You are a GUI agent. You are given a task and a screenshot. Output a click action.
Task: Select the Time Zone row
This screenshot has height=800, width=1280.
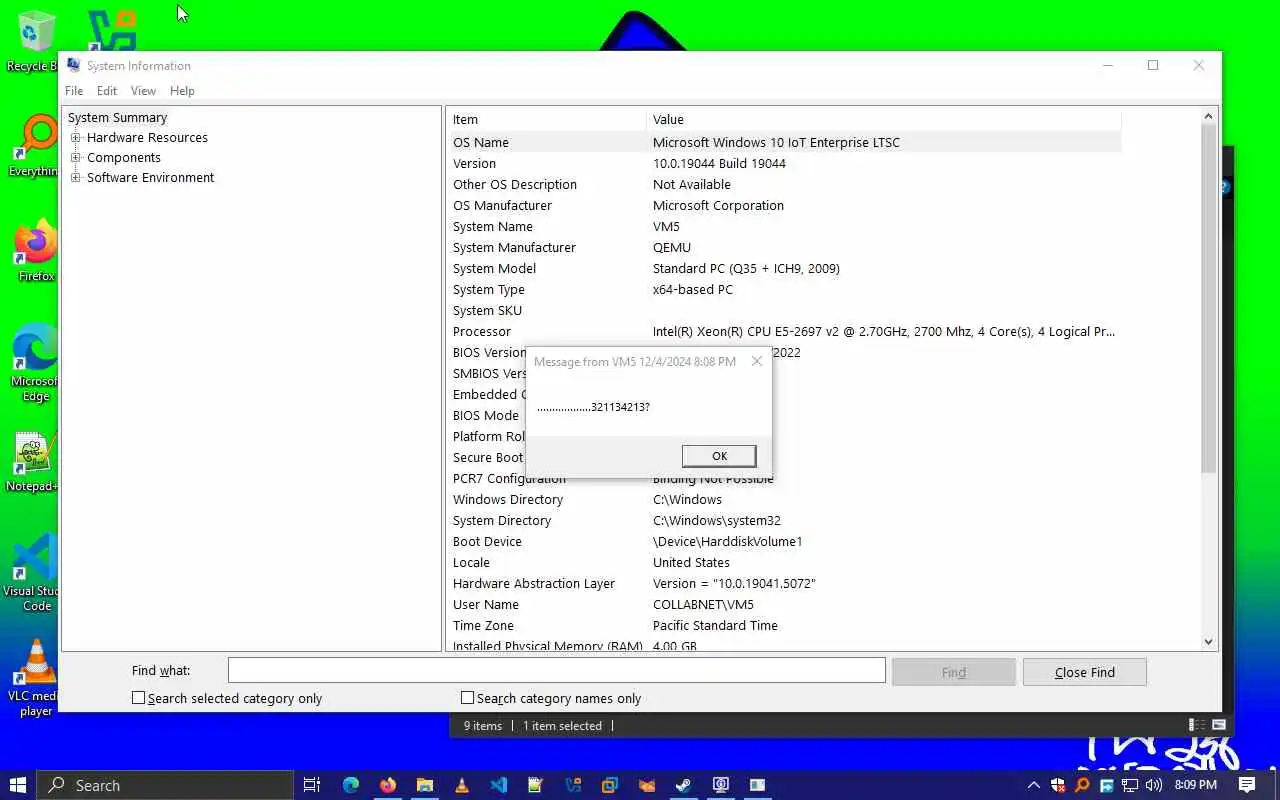pos(784,626)
